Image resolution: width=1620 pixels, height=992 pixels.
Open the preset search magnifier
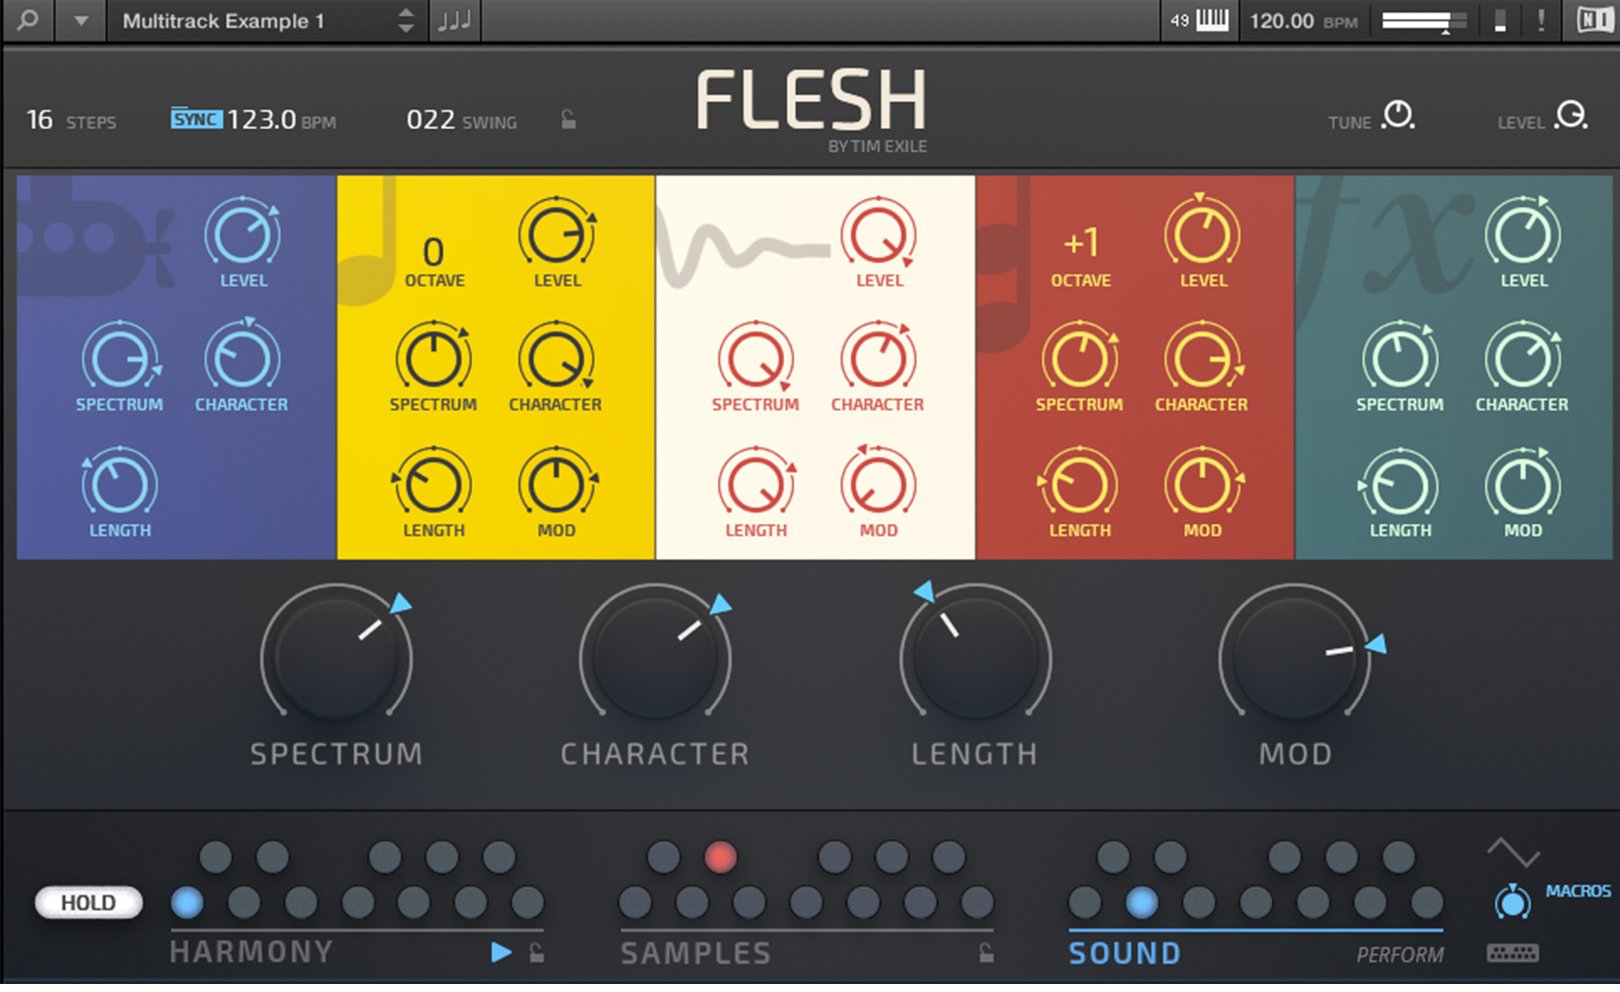(28, 20)
